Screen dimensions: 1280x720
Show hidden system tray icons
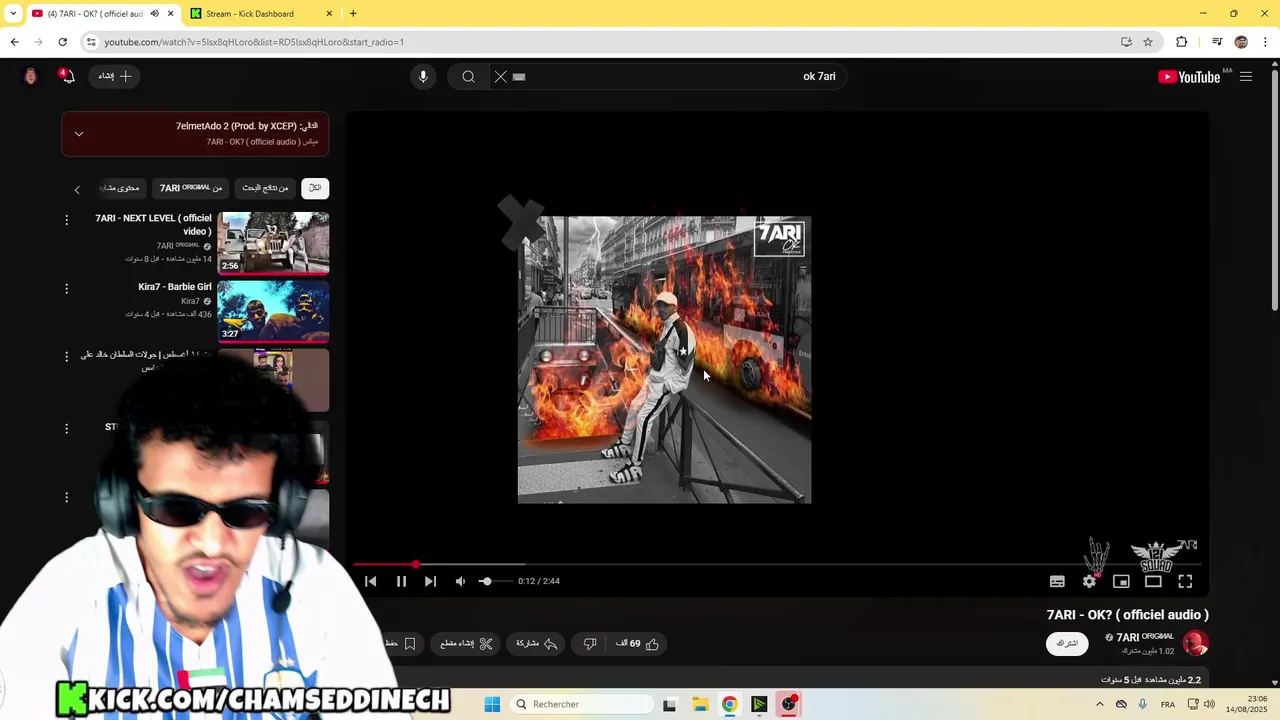coord(1100,704)
